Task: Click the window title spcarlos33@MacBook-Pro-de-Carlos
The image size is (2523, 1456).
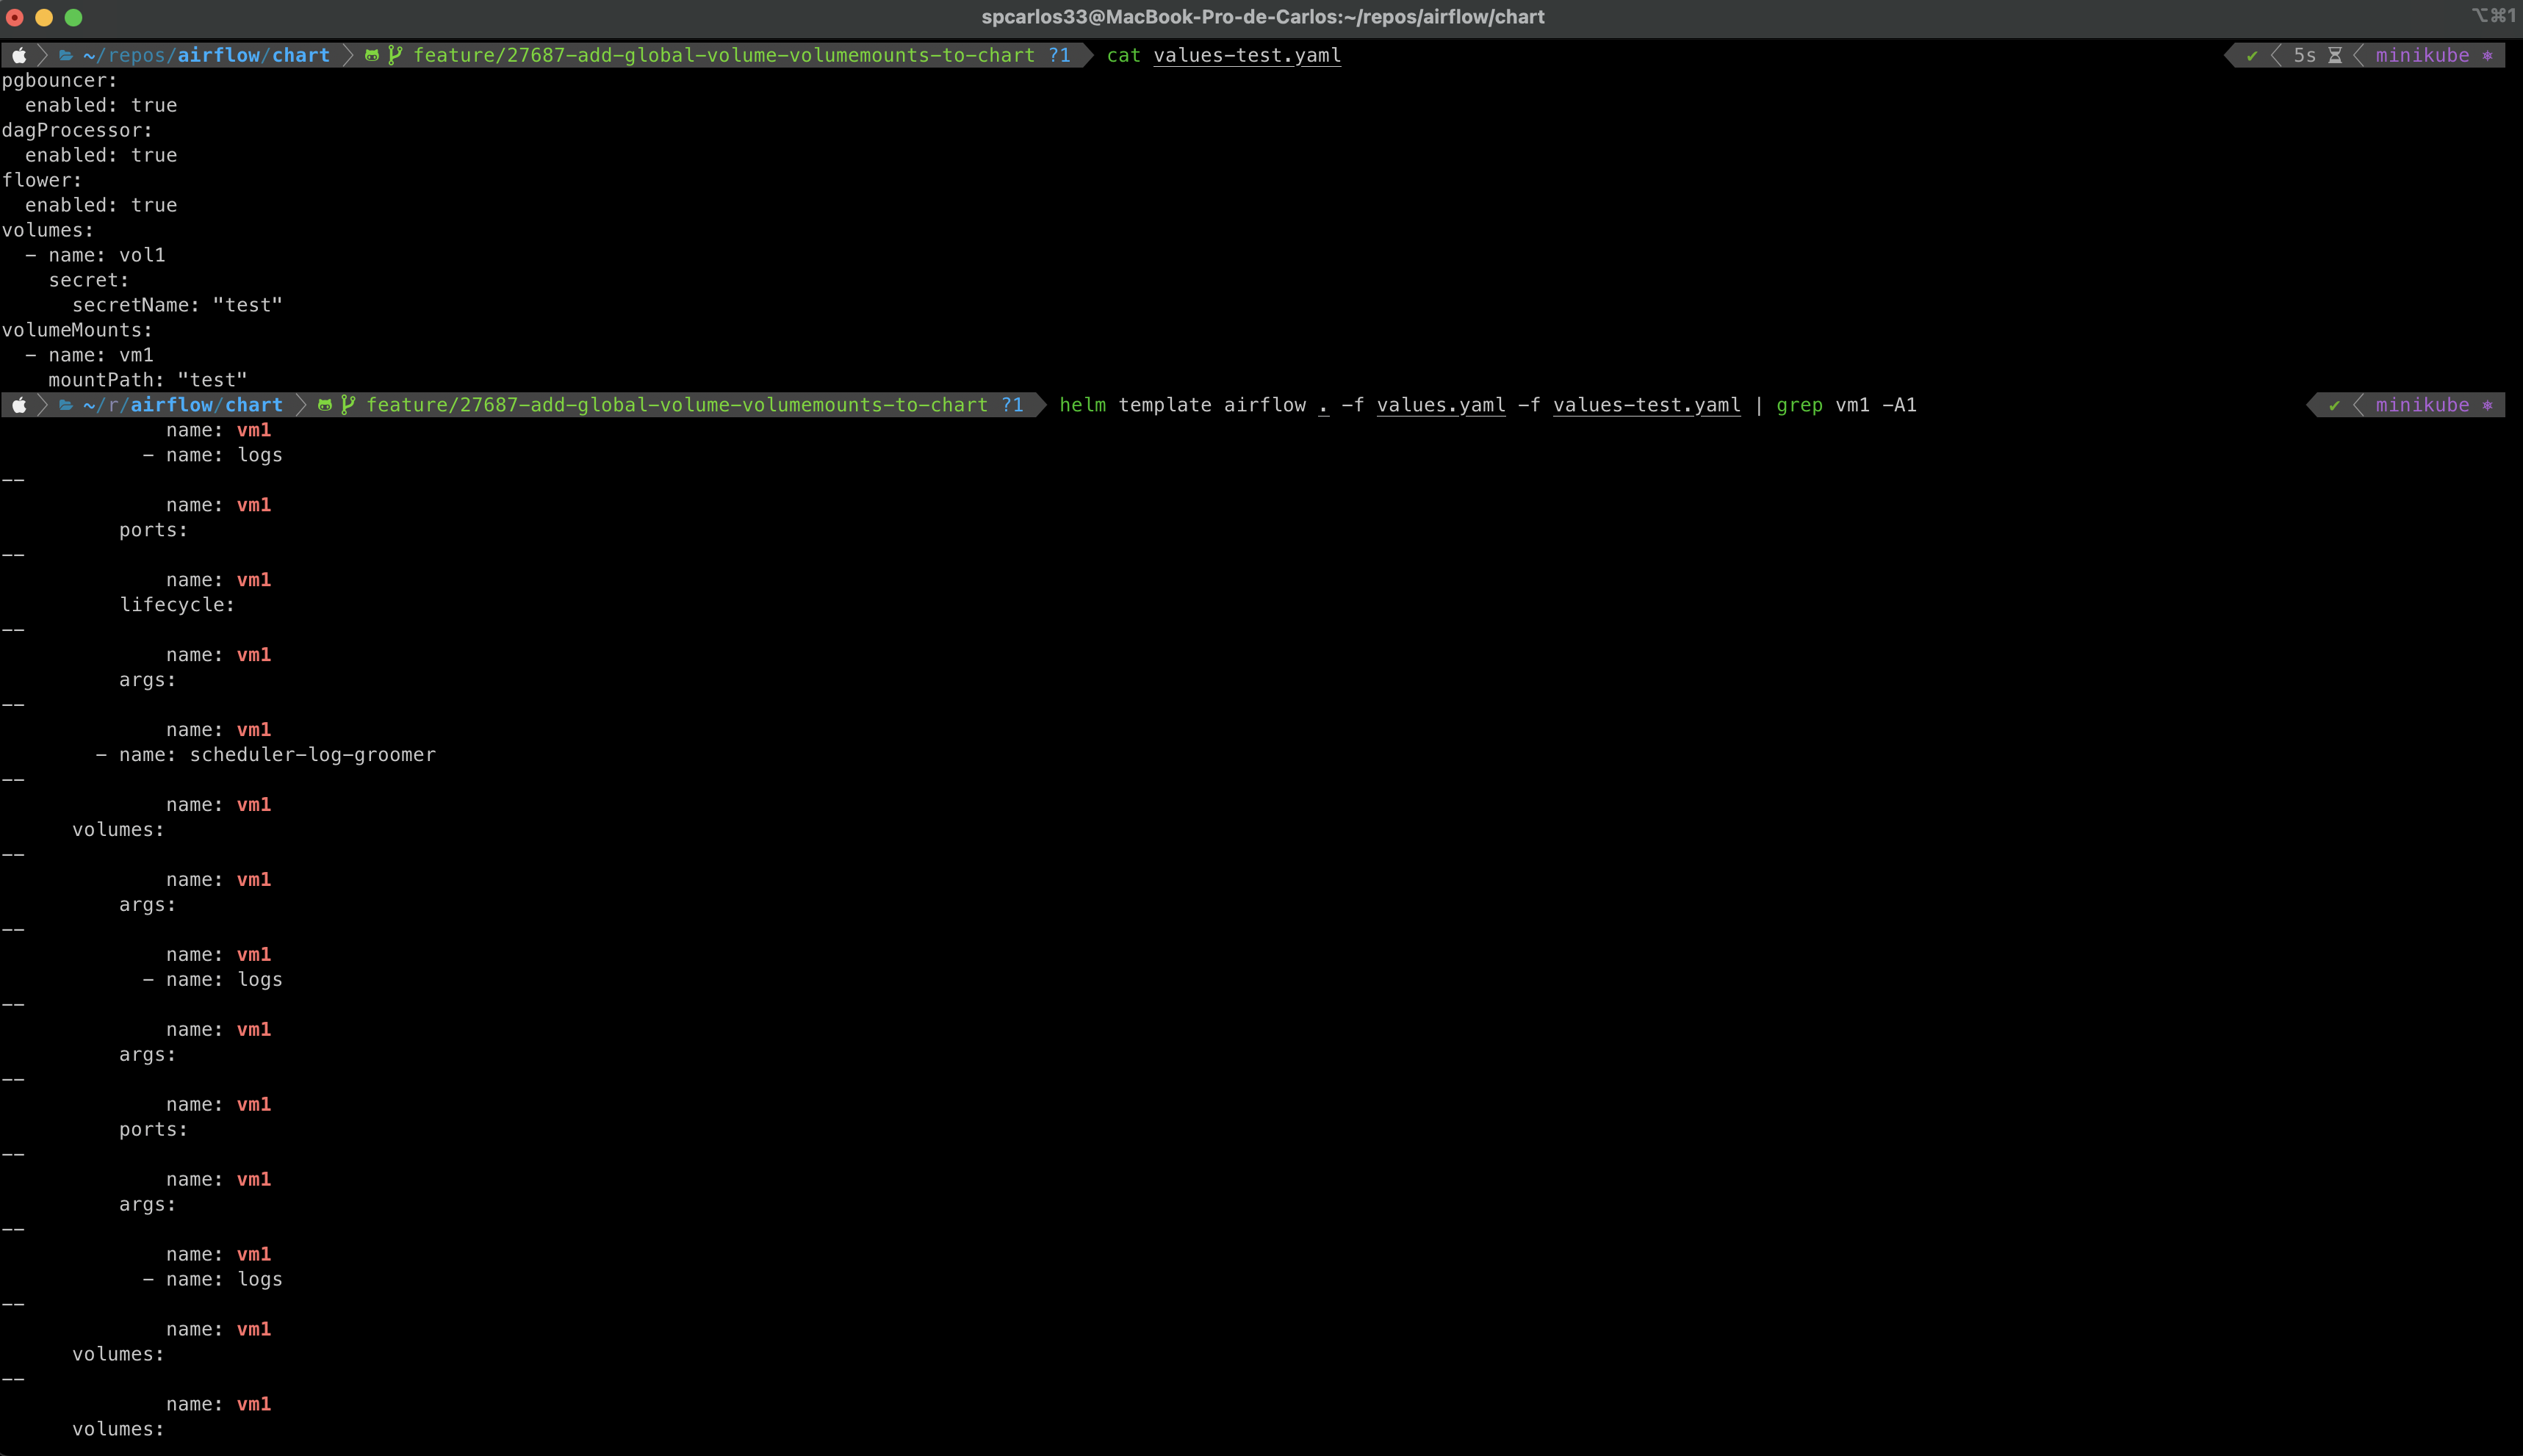Action: click(x=1262, y=17)
